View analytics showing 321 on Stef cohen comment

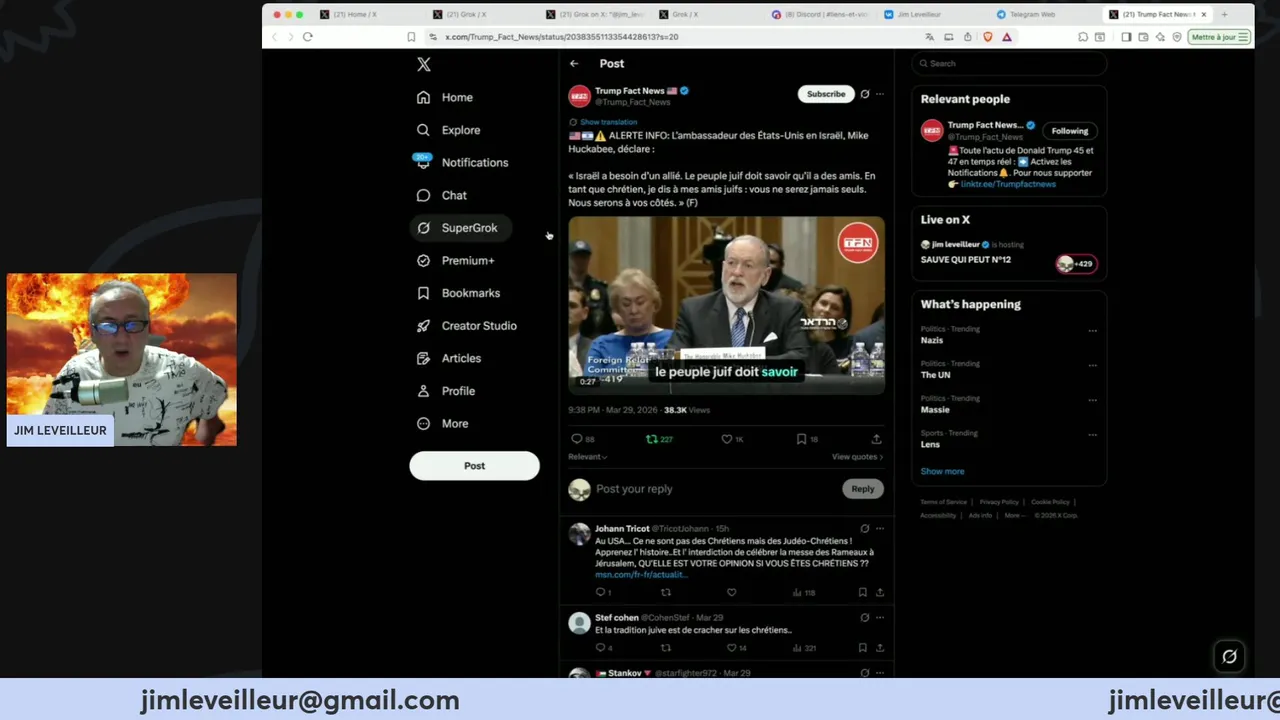coord(805,648)
